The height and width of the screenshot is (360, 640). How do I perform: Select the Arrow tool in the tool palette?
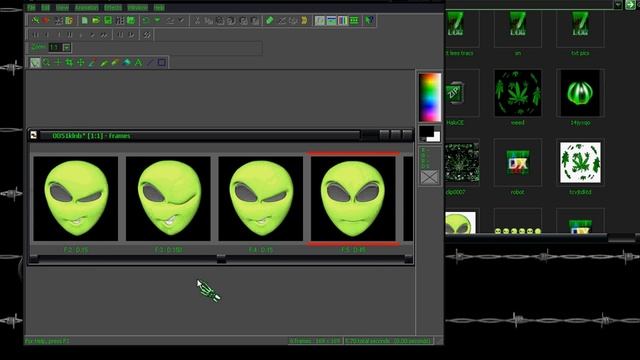click(35, 62)
